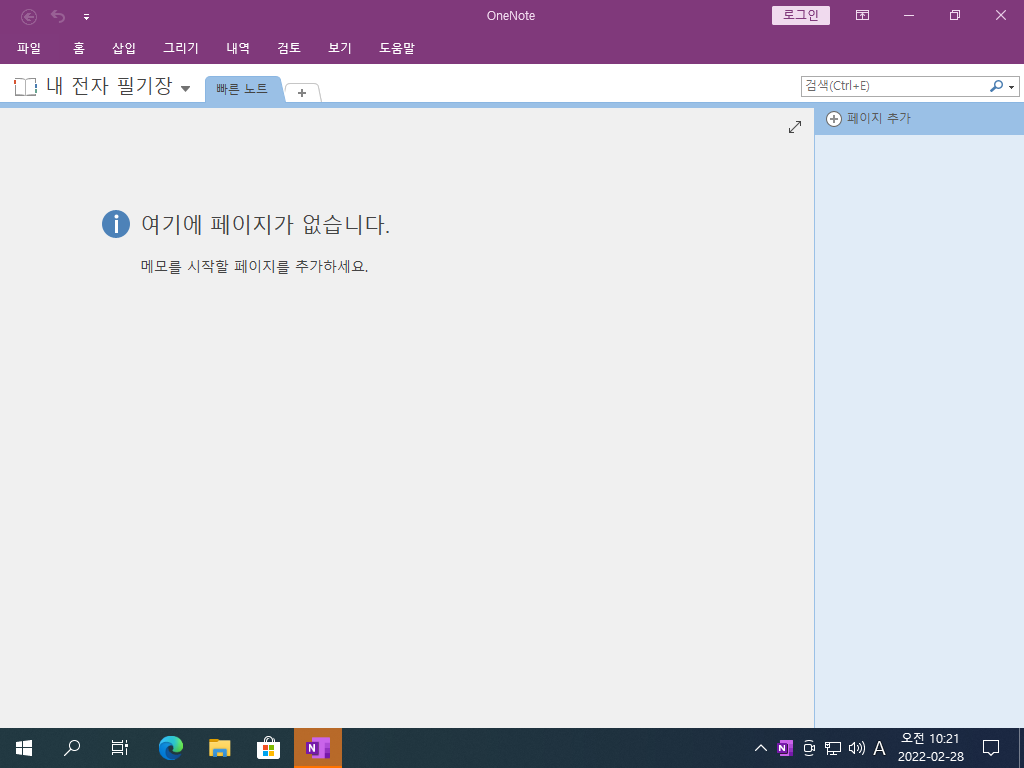Click into the 검색(Ctrl+E) search field

[895, 86]
